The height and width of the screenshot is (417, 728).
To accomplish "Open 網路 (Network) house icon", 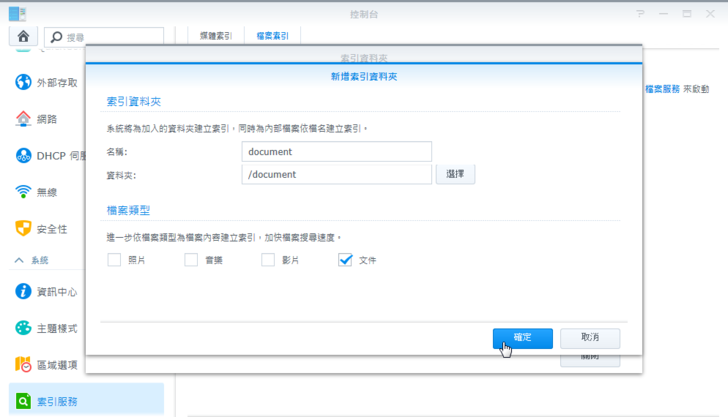I will 23,119.
